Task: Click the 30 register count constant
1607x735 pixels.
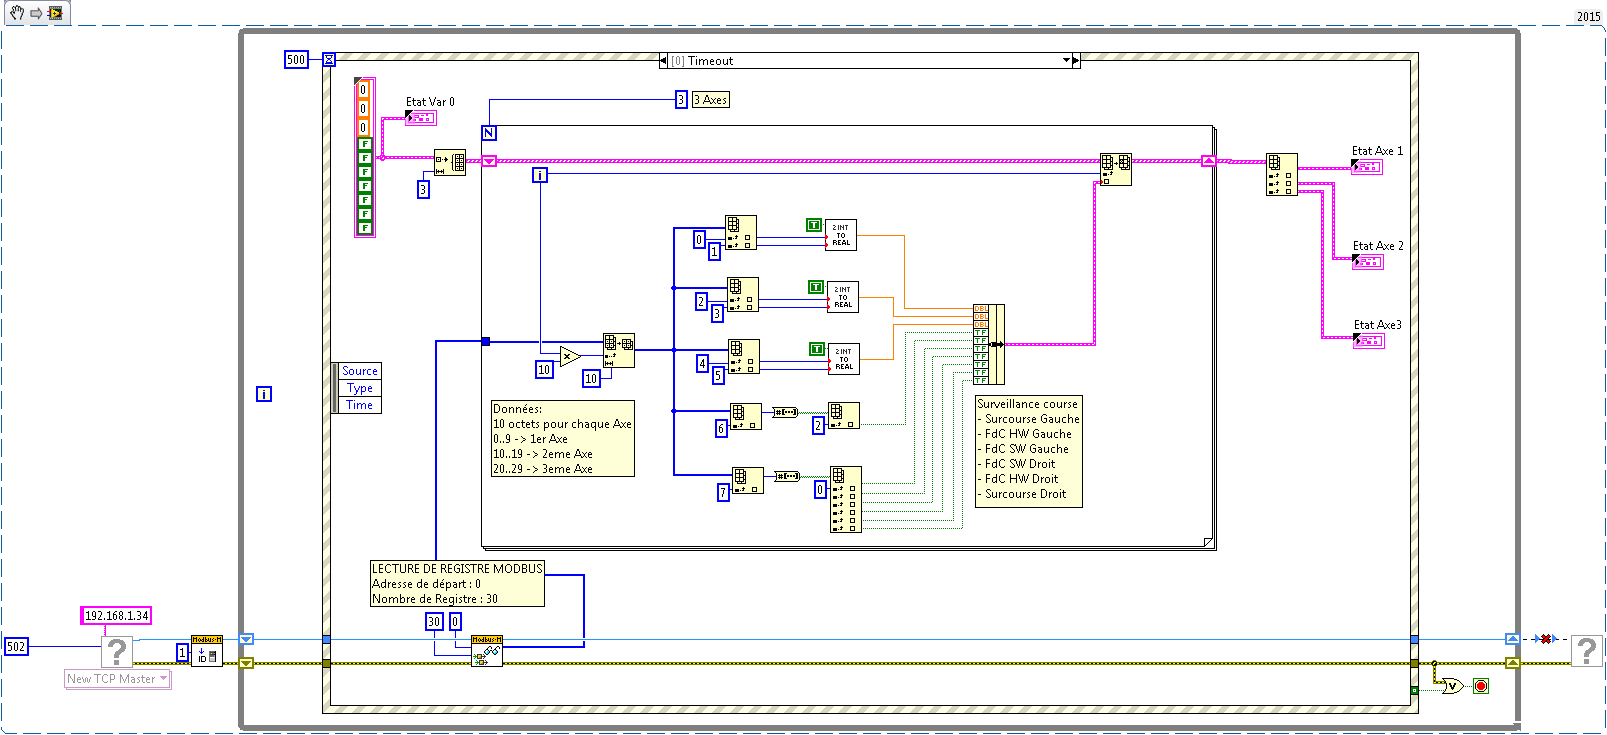Action: [x=434, y=622]
